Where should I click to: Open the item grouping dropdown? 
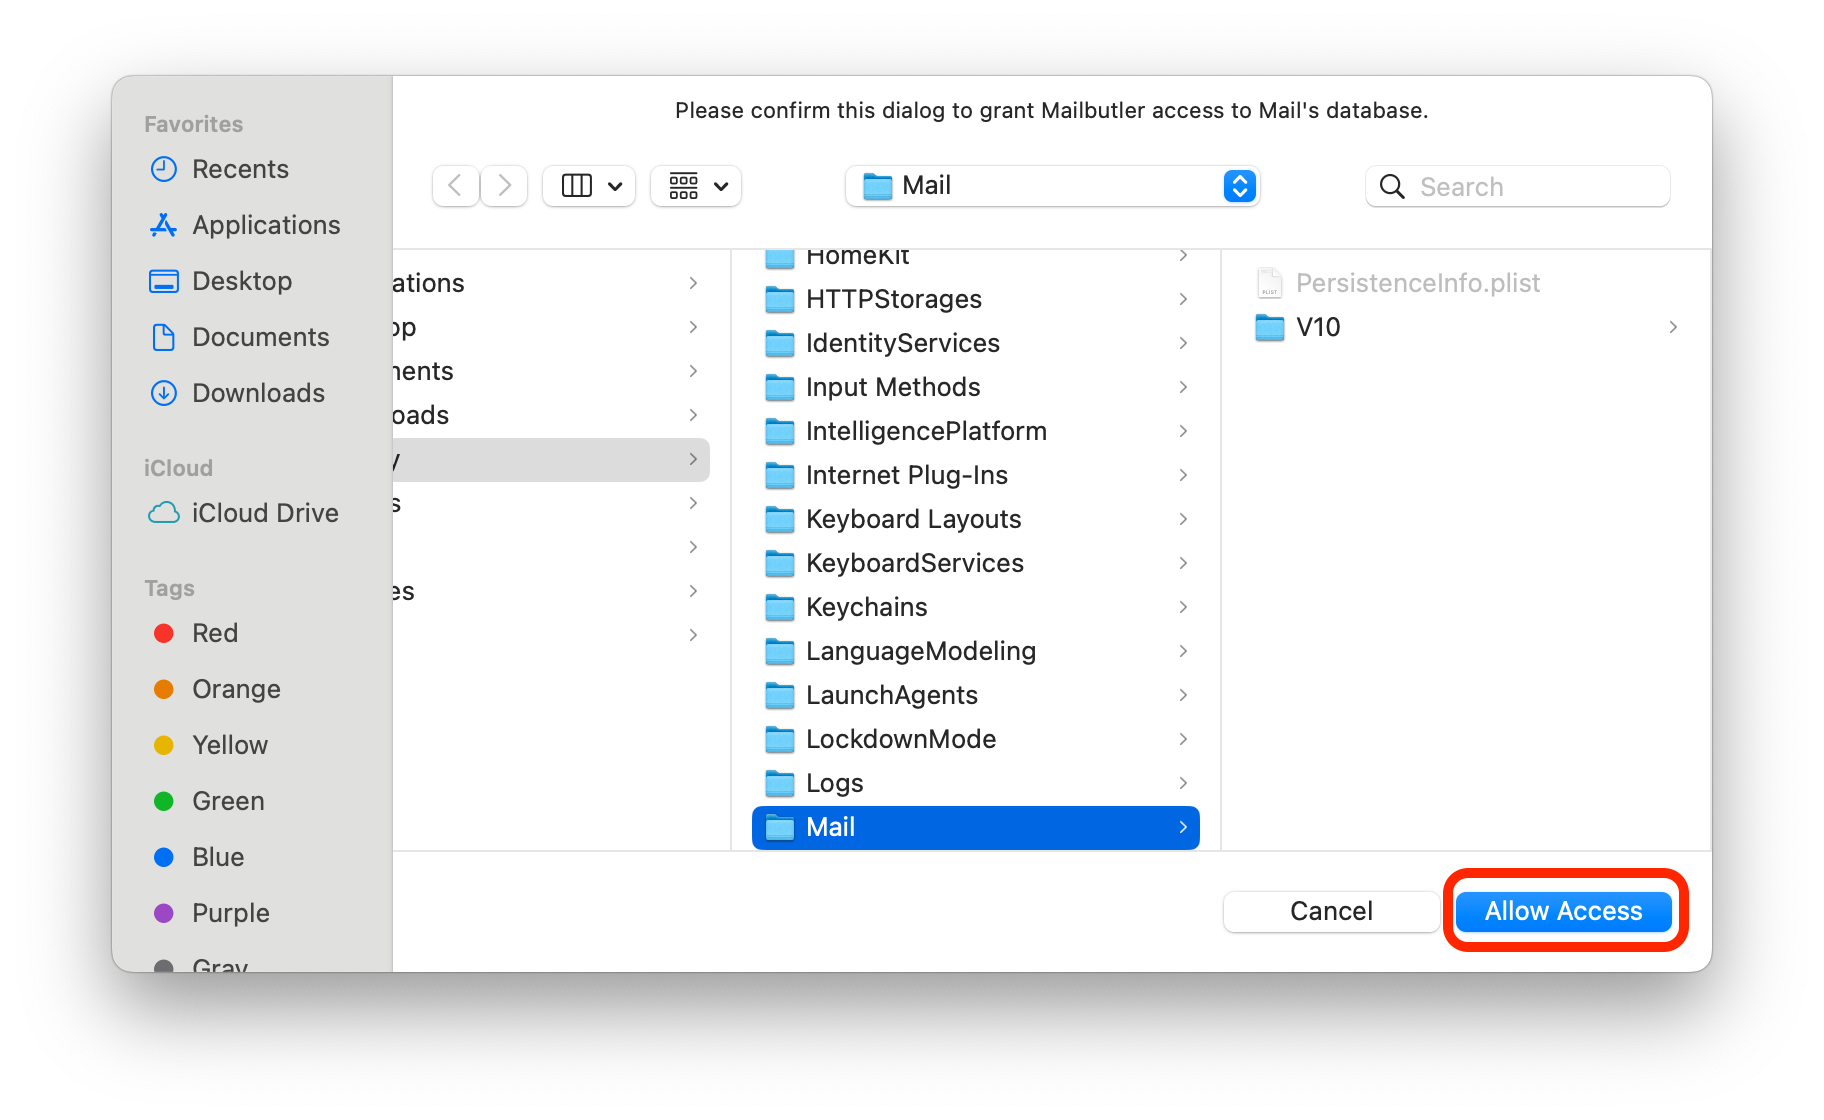tap(697, 186)
